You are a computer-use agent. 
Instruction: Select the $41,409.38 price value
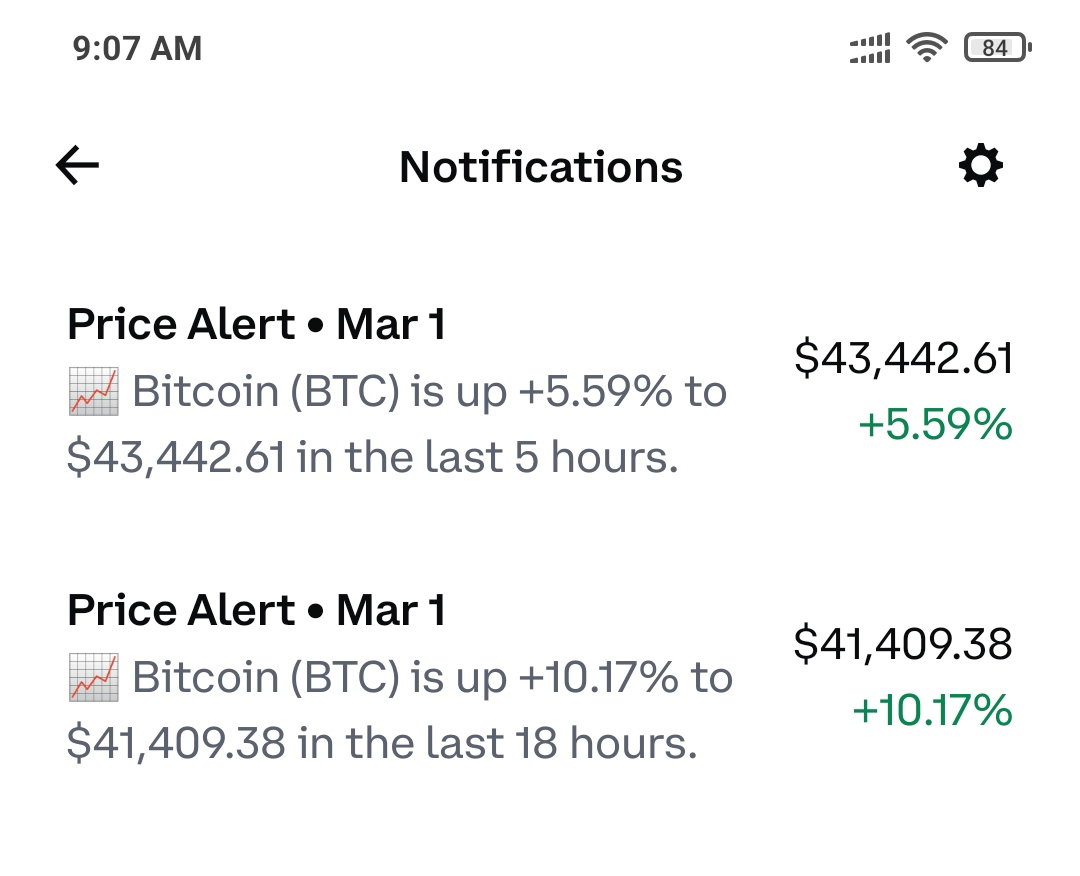(903, 644)
